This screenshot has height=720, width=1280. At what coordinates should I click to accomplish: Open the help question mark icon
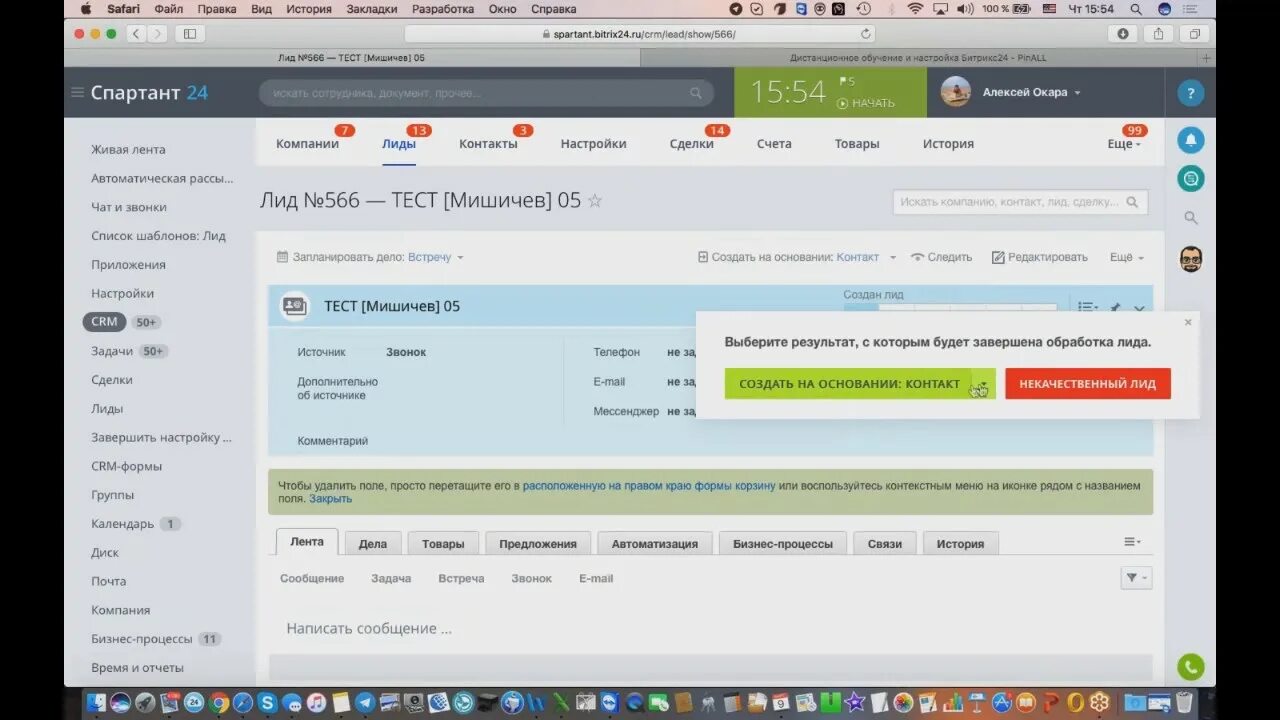[1190, 94]
